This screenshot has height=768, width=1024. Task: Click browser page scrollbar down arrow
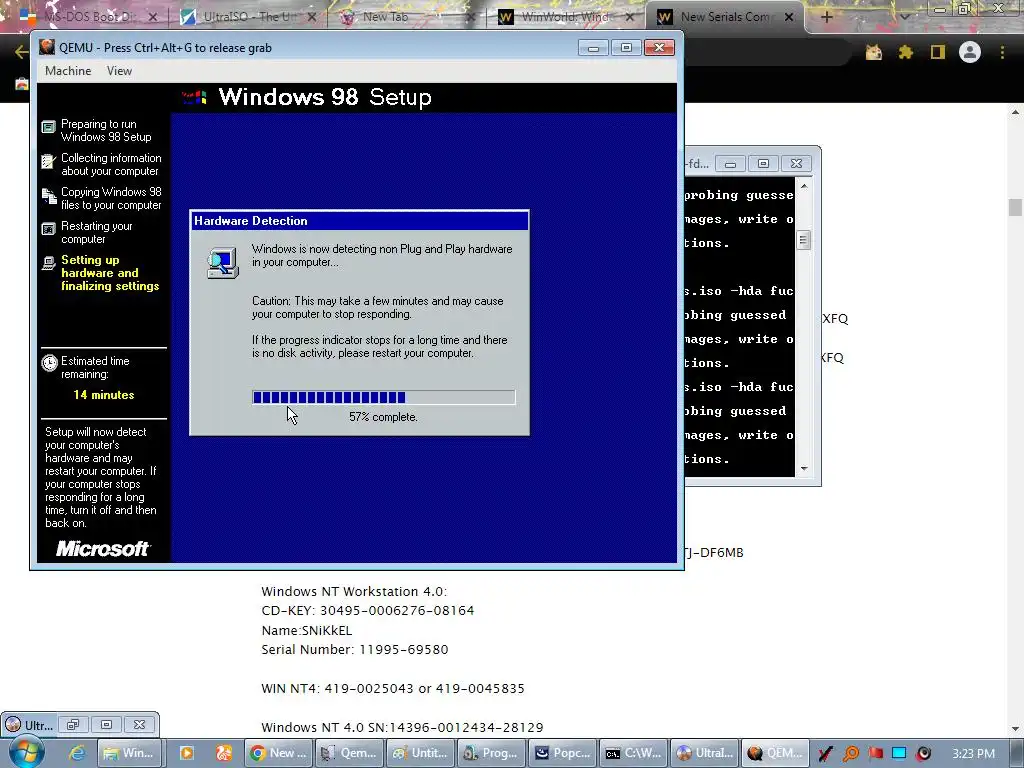1015,729
